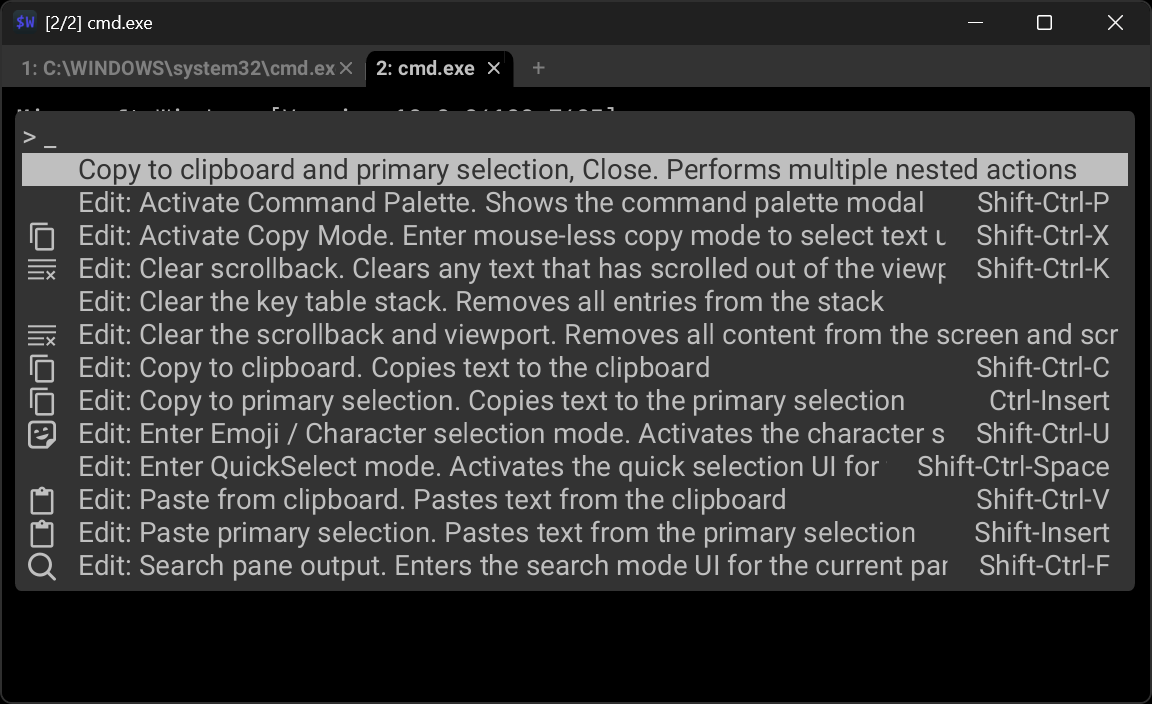Click the clipboard icon beside Paste from clipboard

pyautogui.click(x=41, y=501)
